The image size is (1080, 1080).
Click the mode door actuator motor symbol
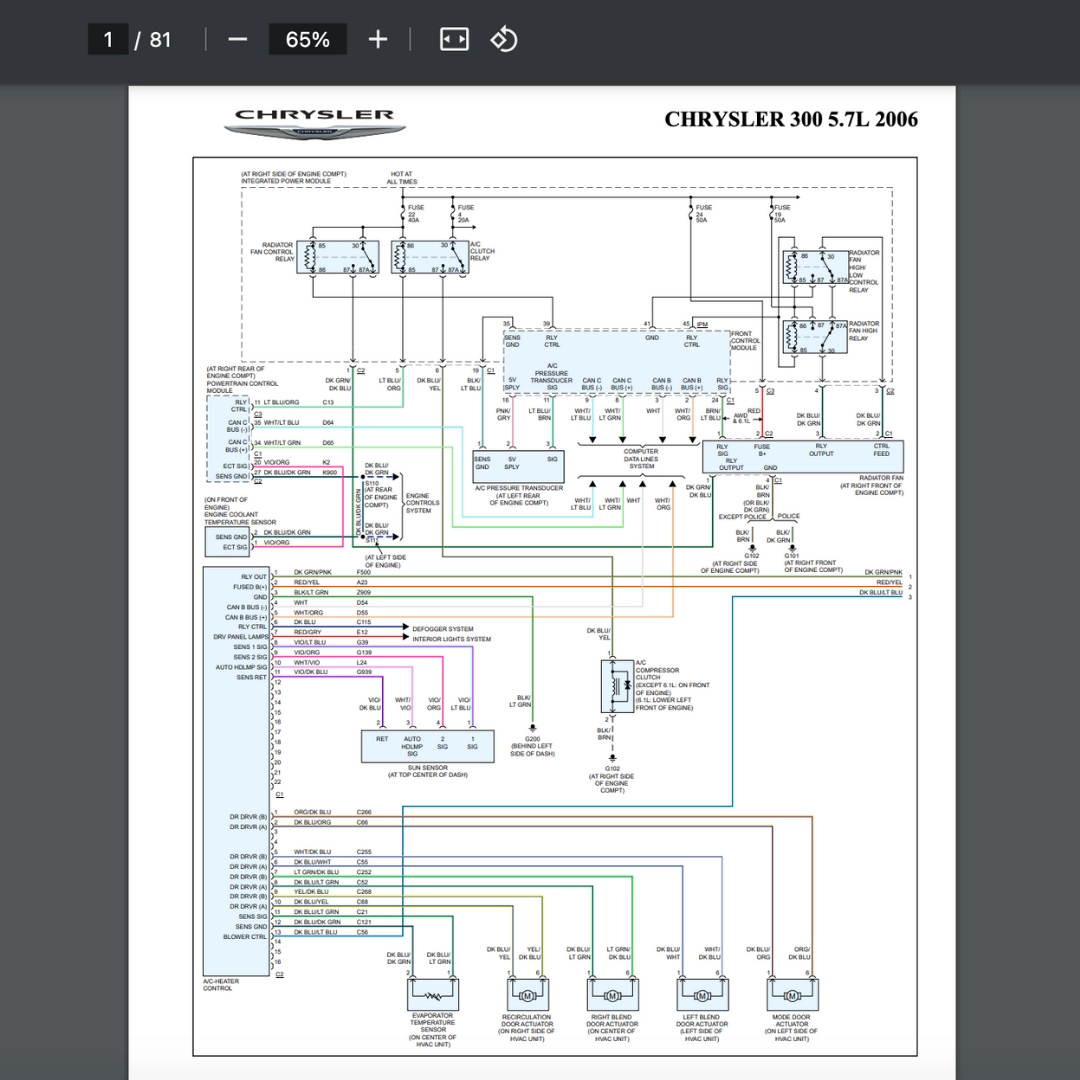[791, 995]
